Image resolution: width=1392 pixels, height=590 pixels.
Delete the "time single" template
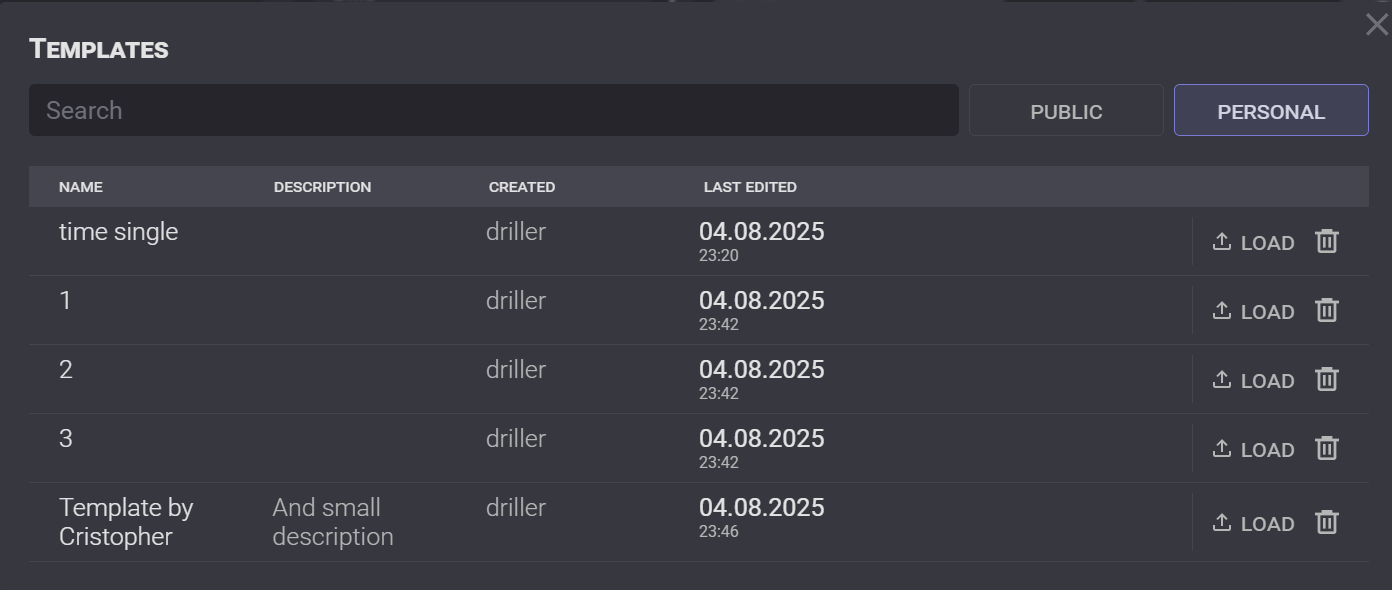coord(1326,241)
